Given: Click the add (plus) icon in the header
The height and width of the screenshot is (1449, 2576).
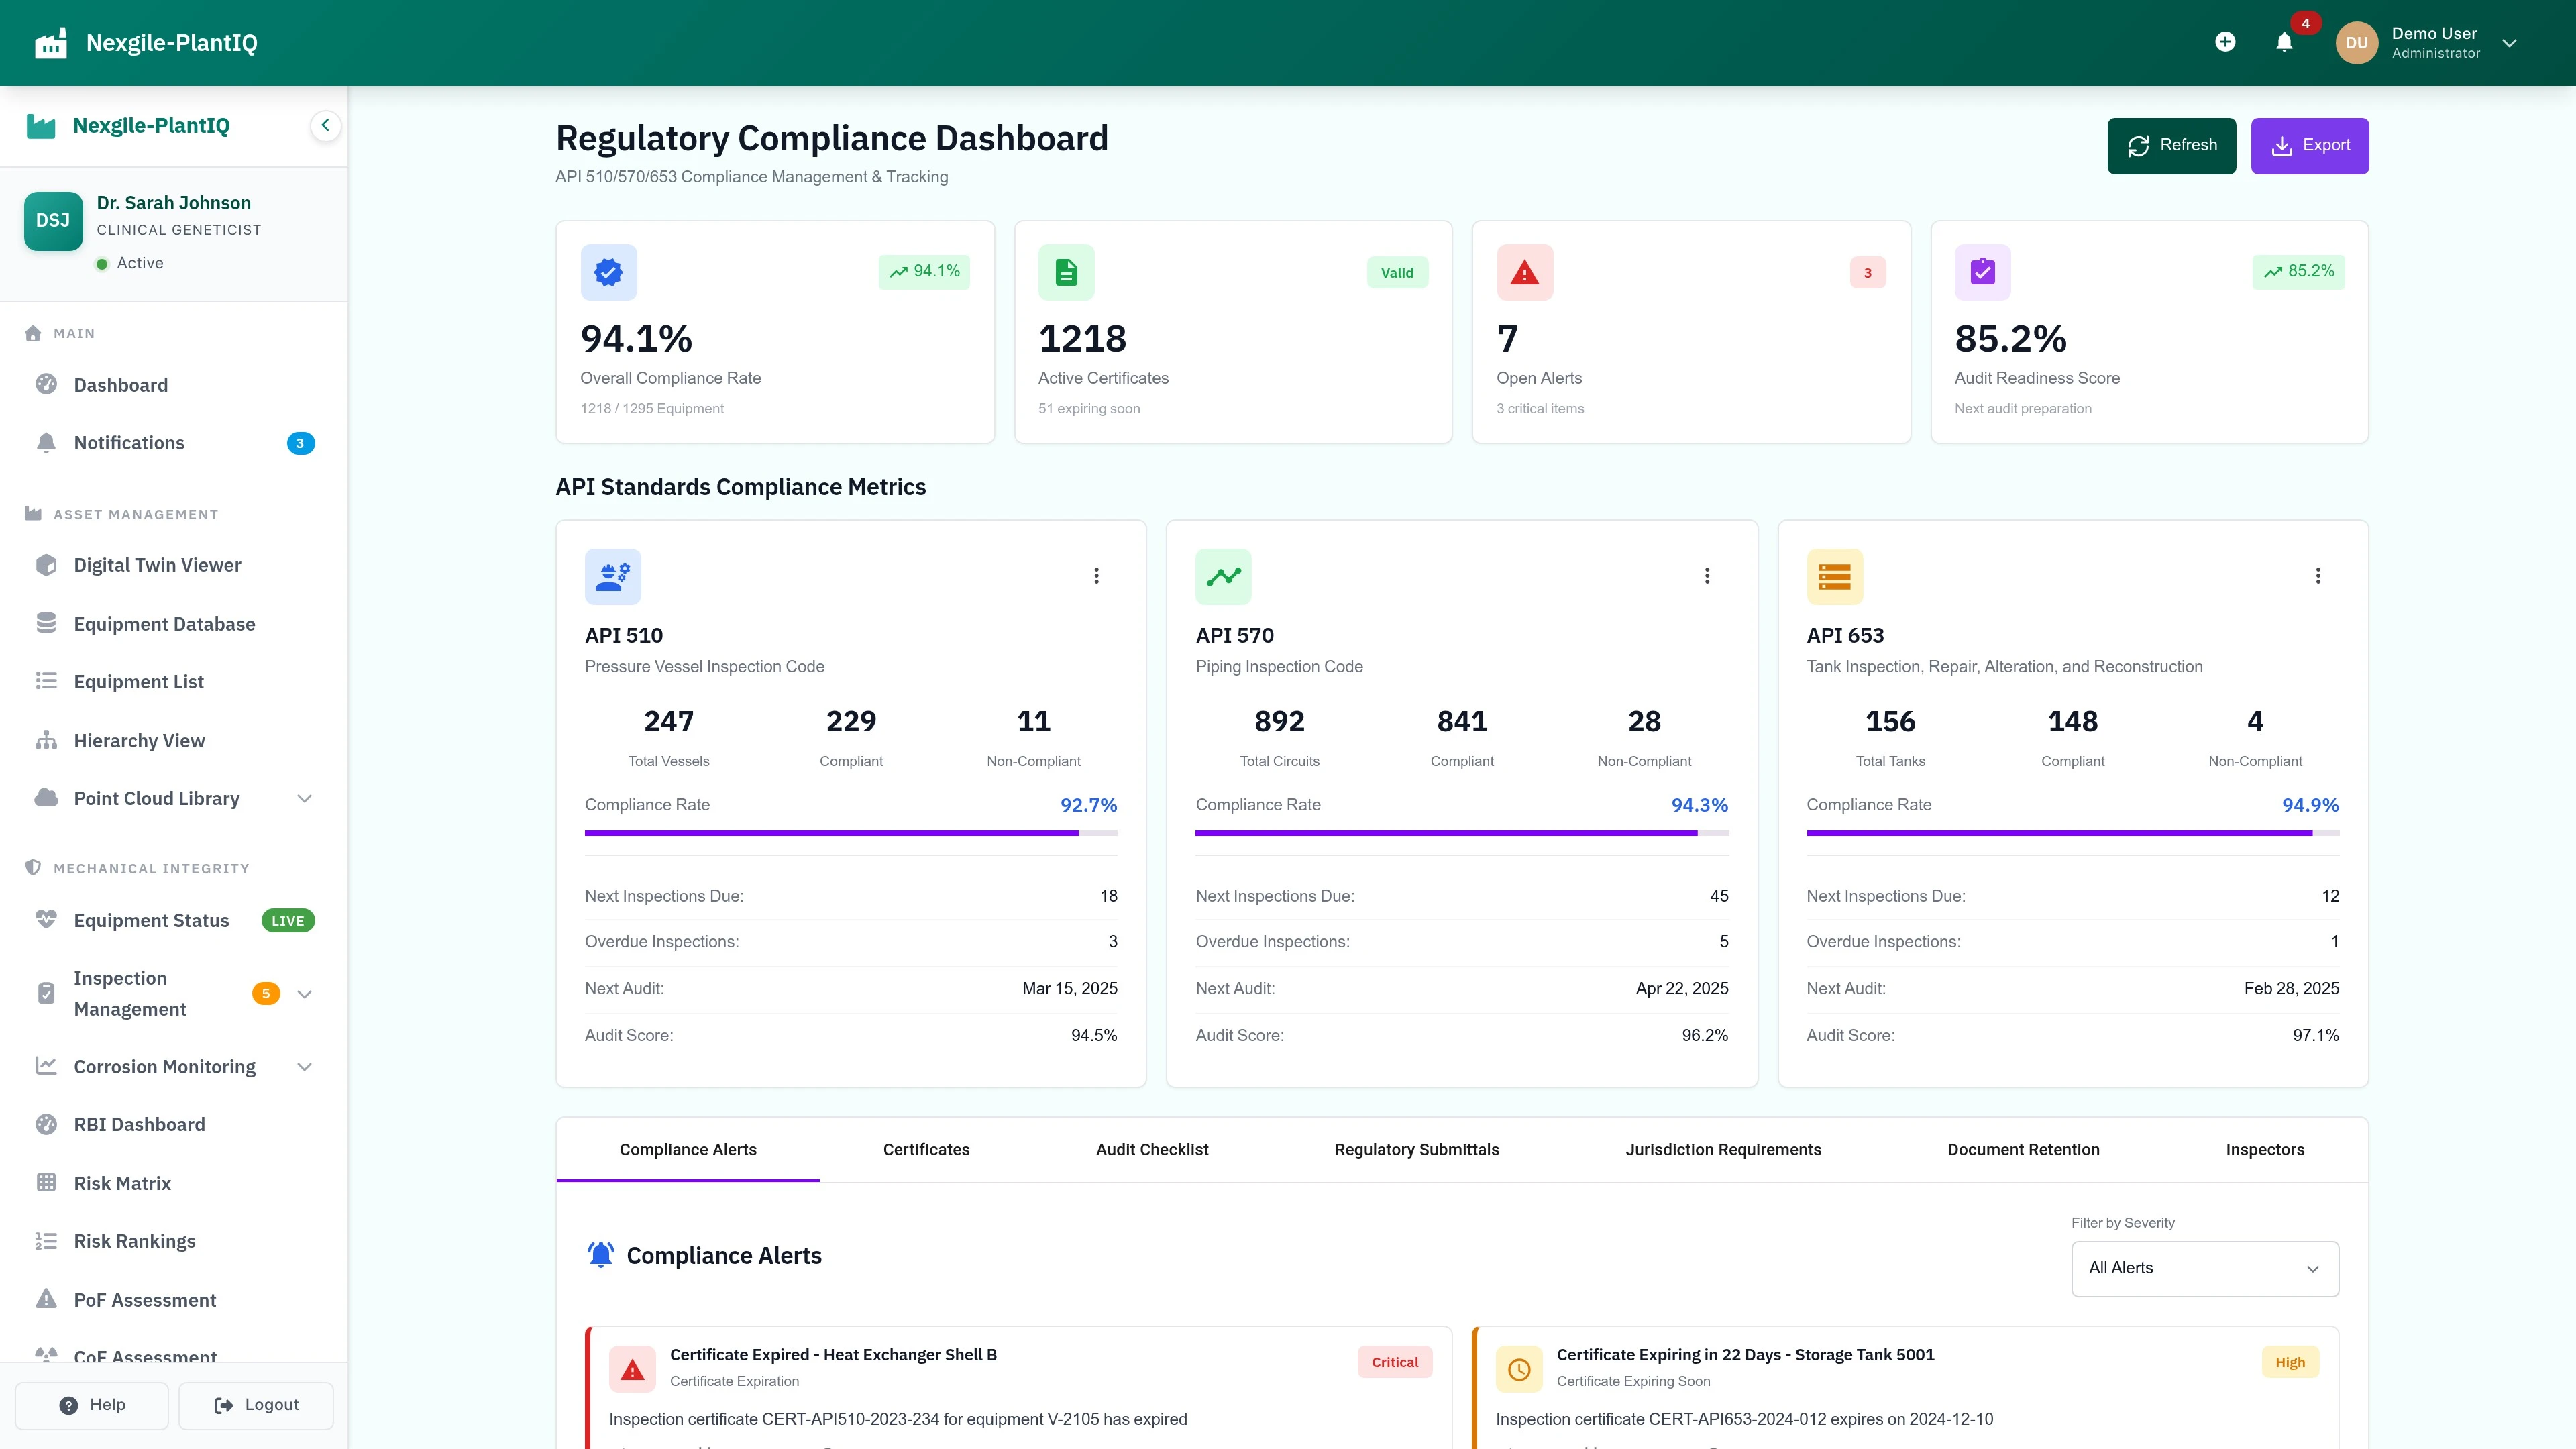Looking at the screenshot, I should [2226, 42].
